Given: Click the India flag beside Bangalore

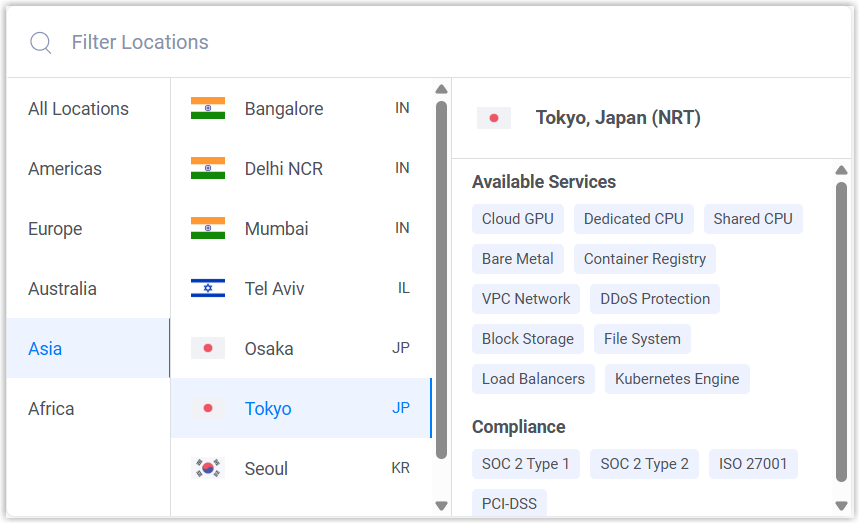Looking at the screenshot, I should coord(208,108).
